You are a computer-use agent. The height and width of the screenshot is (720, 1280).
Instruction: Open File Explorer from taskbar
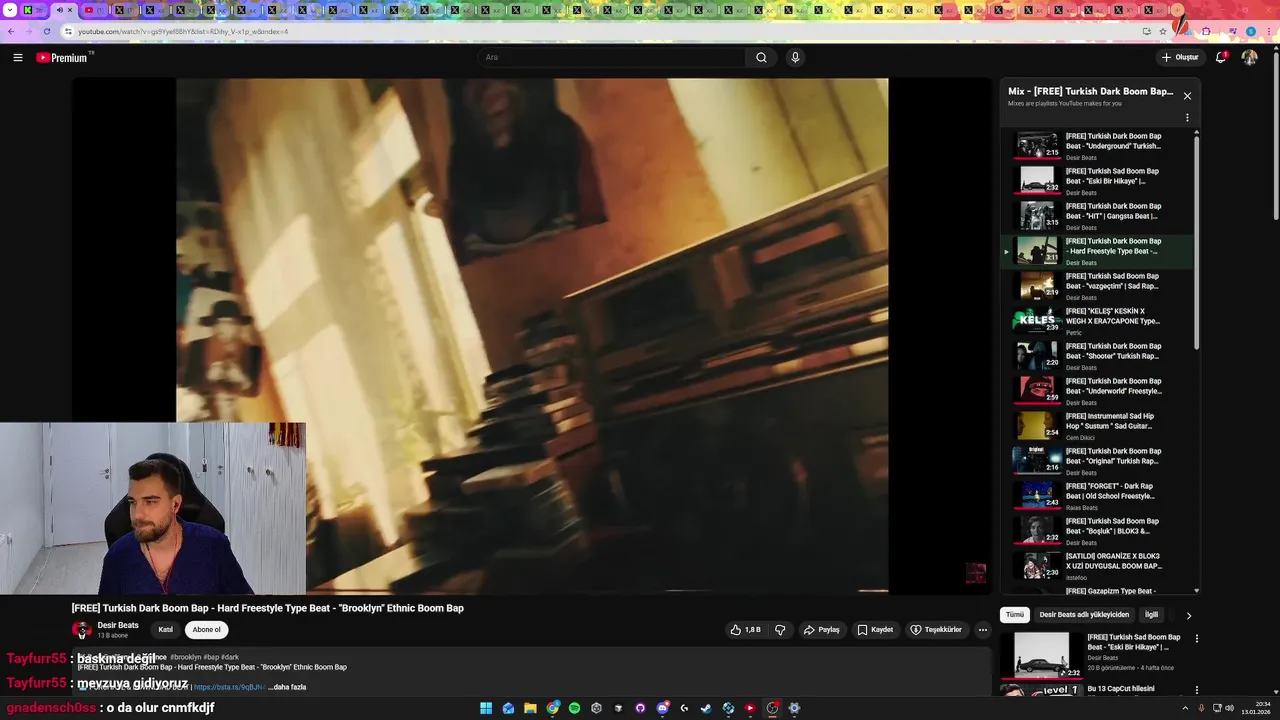[530, 708]
